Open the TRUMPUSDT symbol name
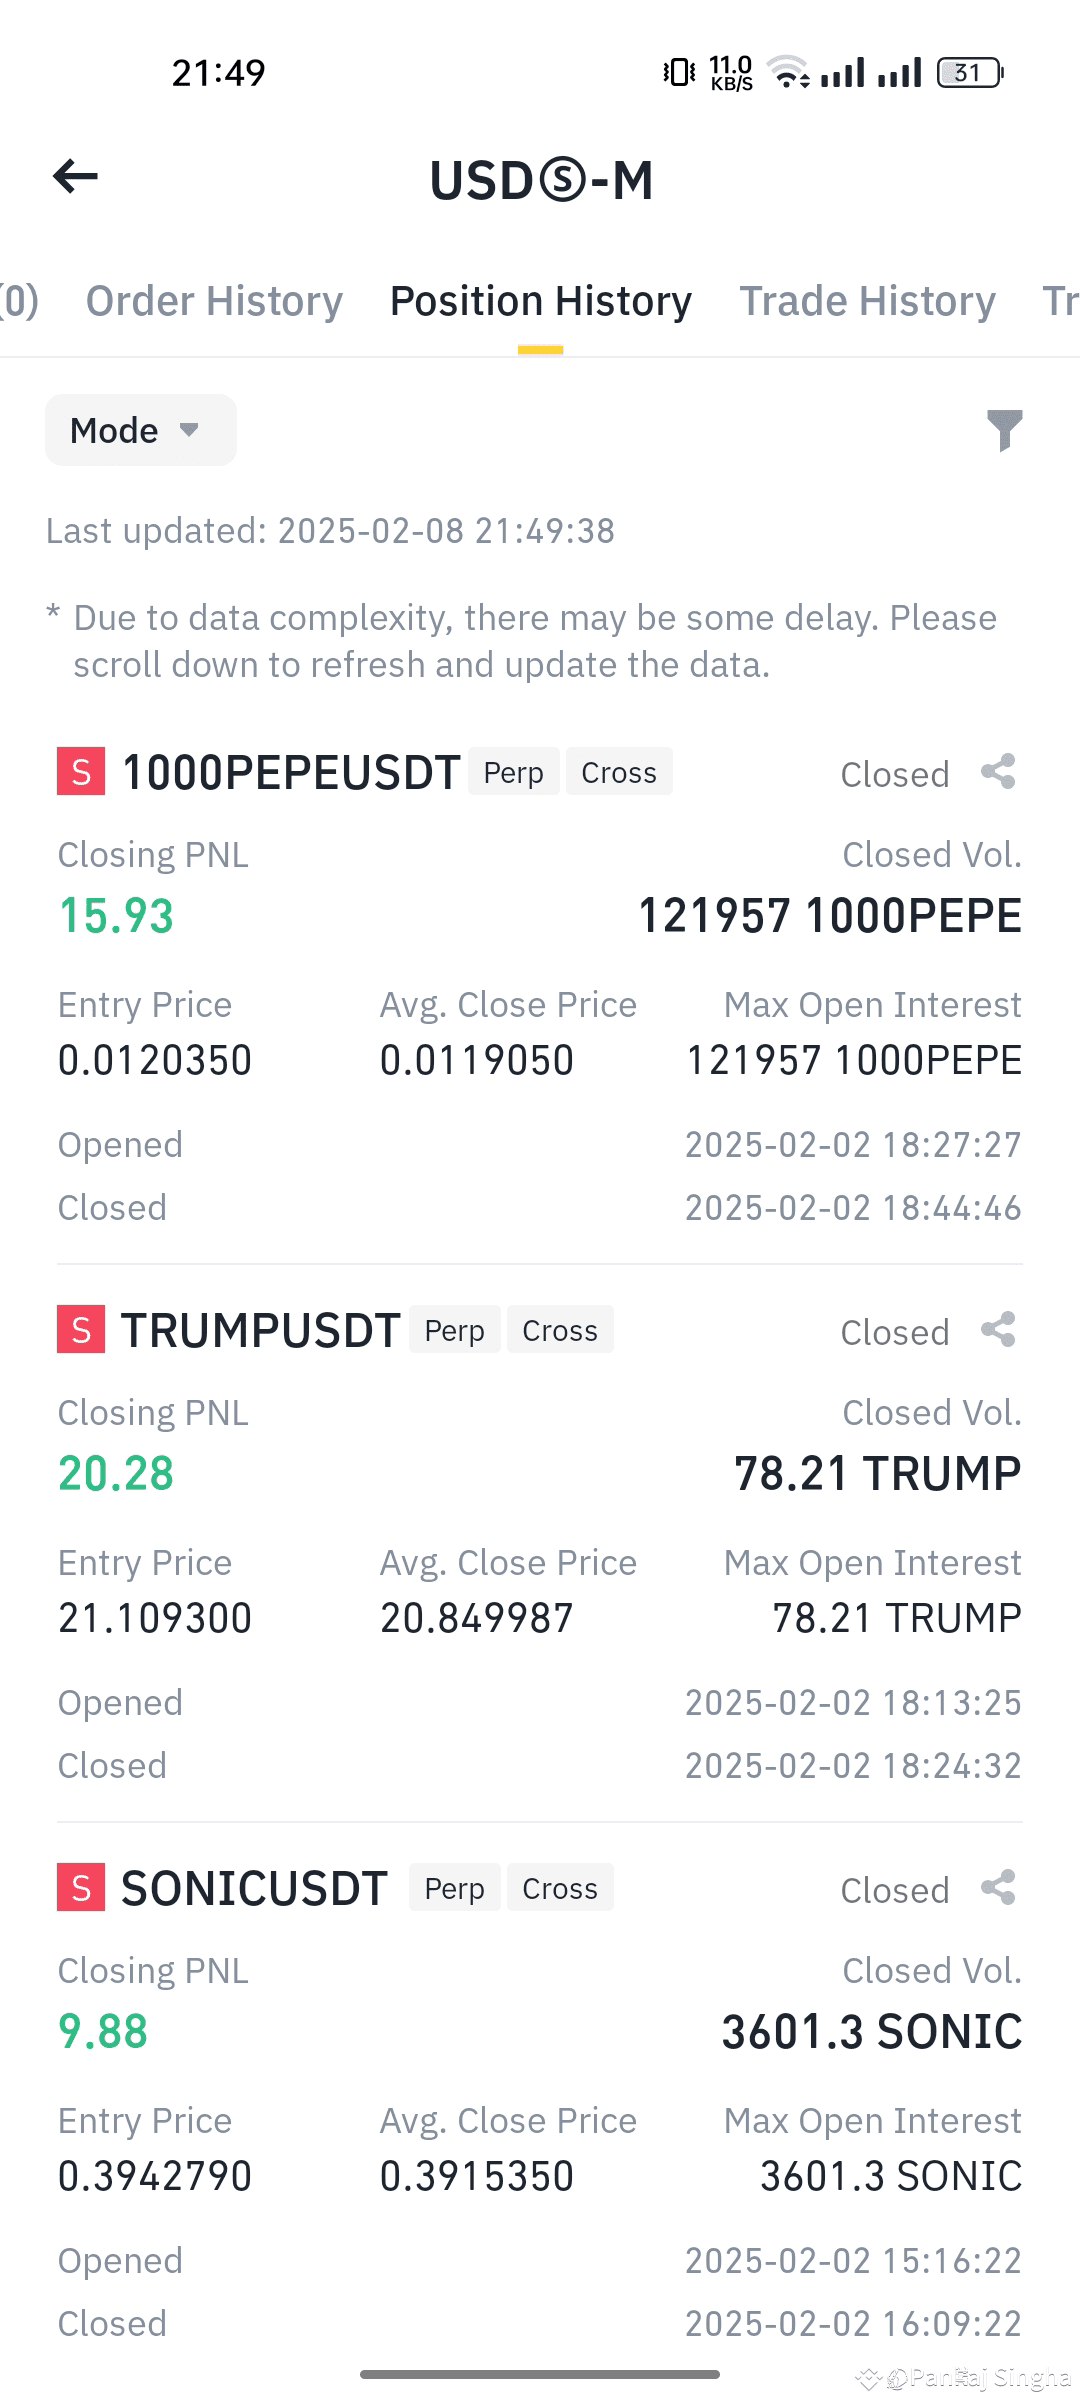Image resolution: width=1080 pixels, height=2400 pixels. pyautogui.click(x=261, y=1331)
